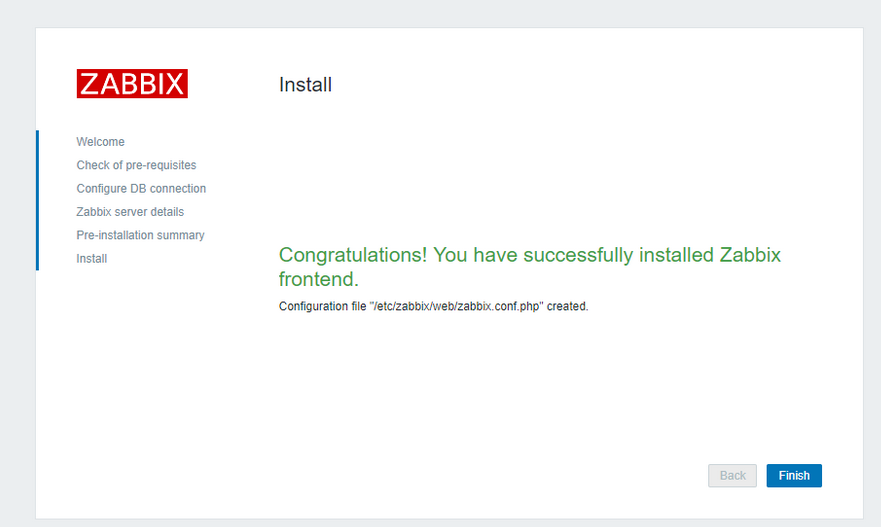Click the ZABBIX logo
Viewport: 881px width, 527px height.
[x=132, y=84]
